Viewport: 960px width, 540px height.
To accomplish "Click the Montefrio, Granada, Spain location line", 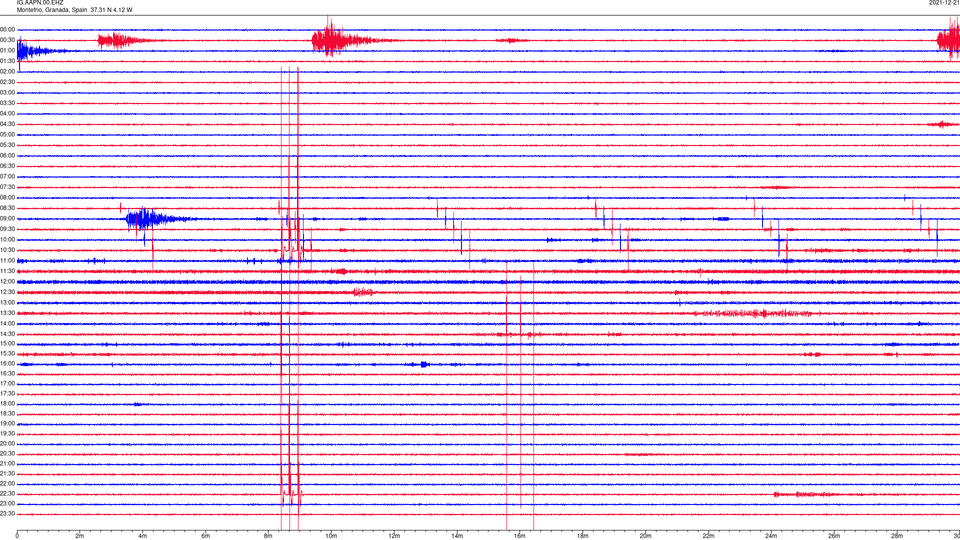I will 74,10.
